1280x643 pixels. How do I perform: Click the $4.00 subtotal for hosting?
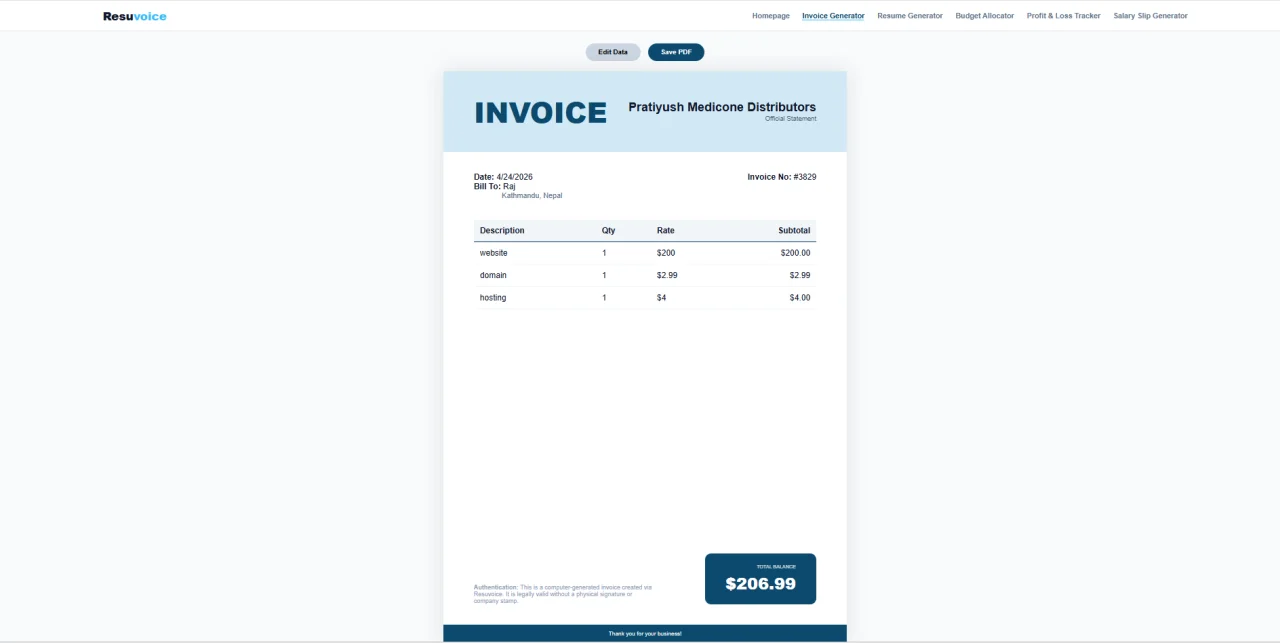pos(800,298)
